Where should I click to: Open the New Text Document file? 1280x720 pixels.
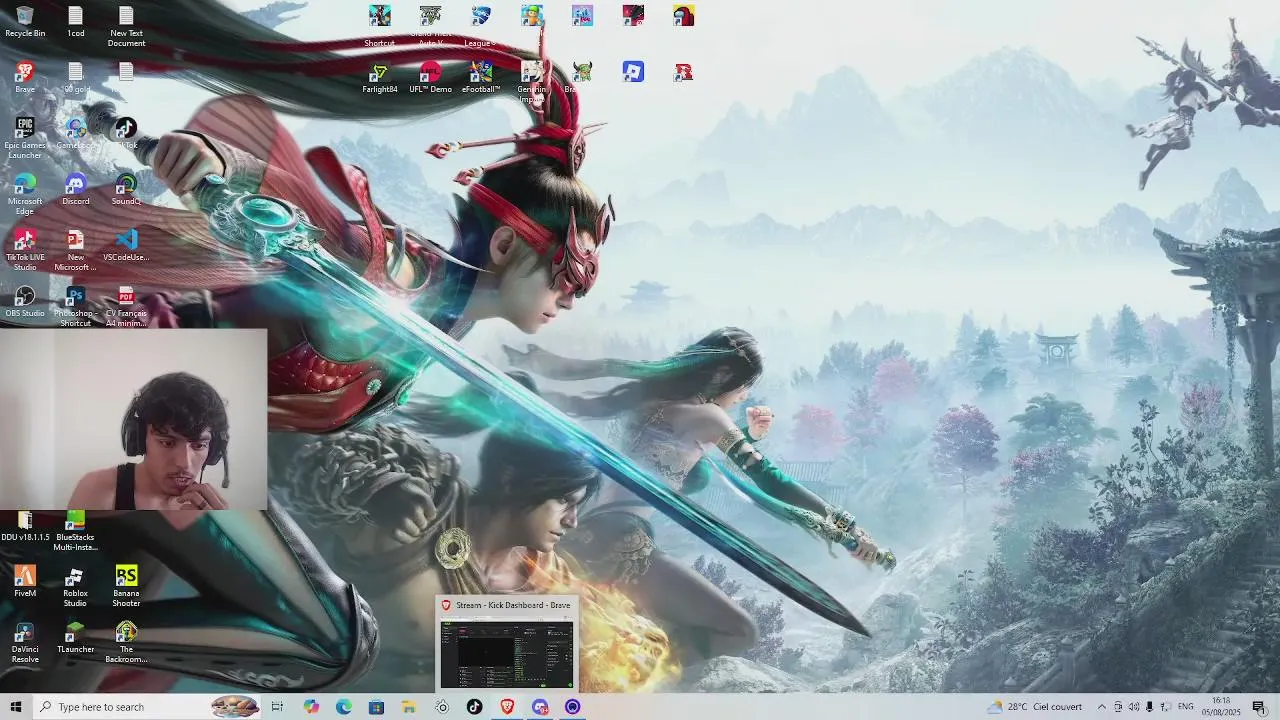point(126,26)
